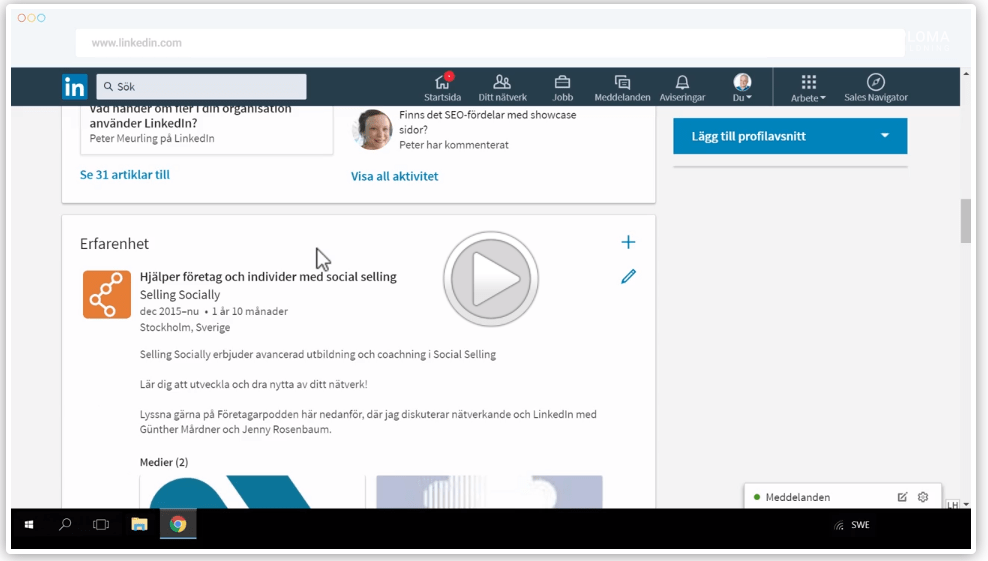Click Visa all aktivitet link
This screenshot has width=988, height=561.
click(x=394, y=176)
